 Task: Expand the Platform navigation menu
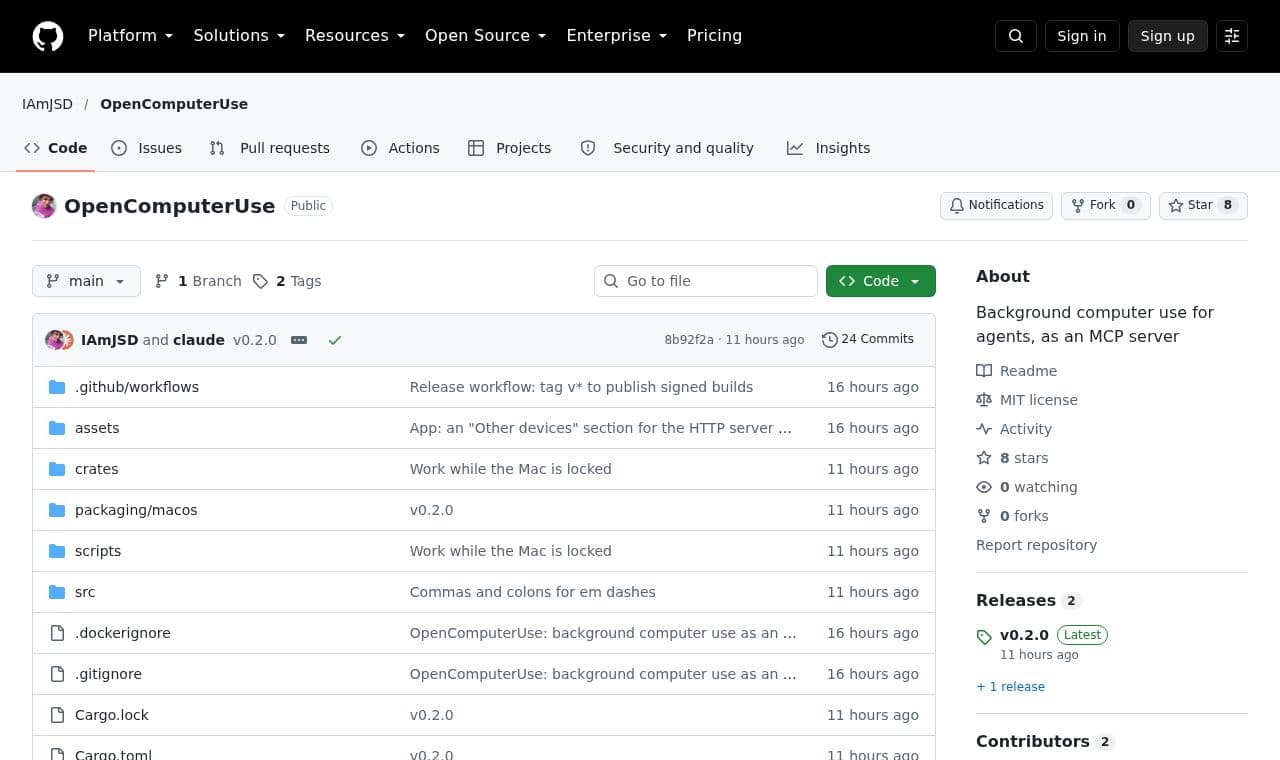(131, 35)
